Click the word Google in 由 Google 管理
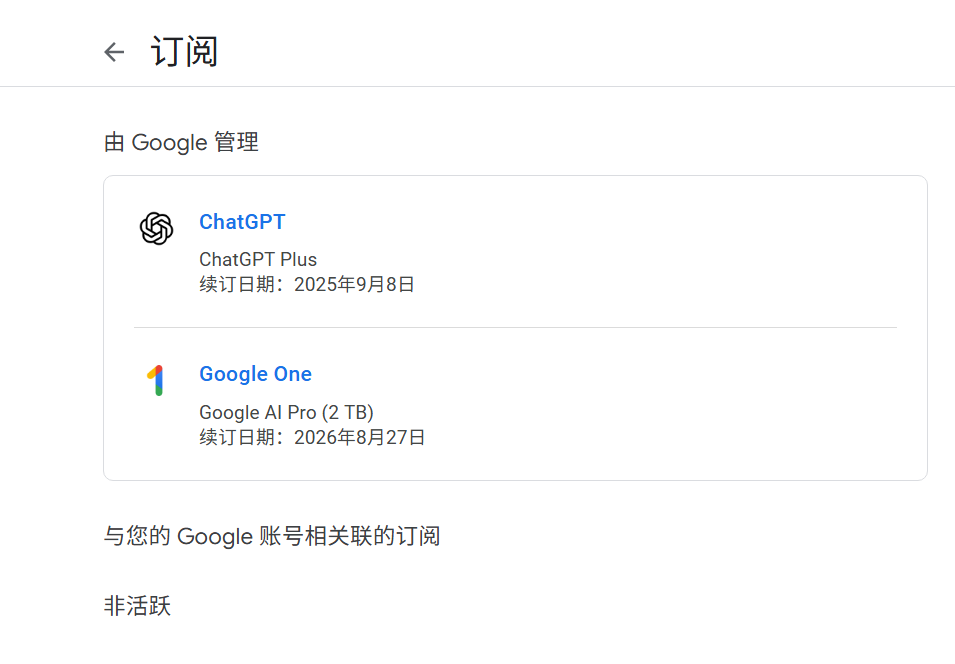This screenshot has height=664, width=955. [x=169, y=143]
